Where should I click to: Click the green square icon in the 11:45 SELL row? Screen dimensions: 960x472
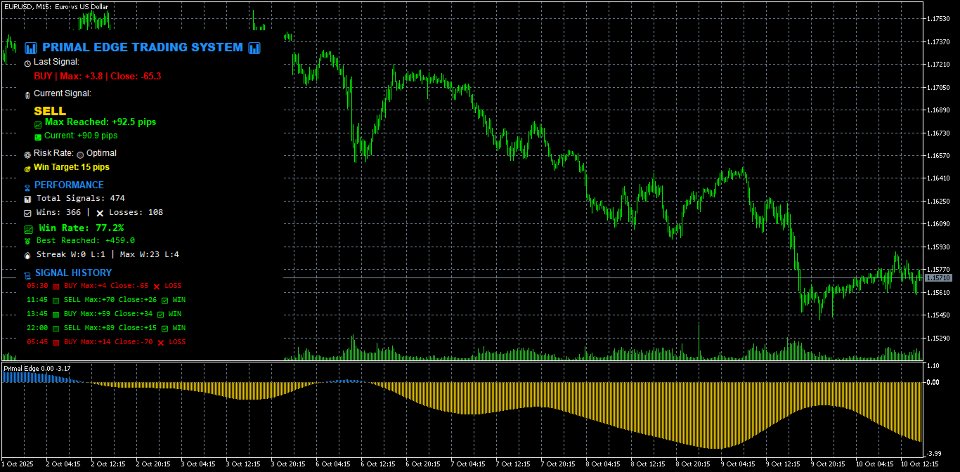(56, 301)
